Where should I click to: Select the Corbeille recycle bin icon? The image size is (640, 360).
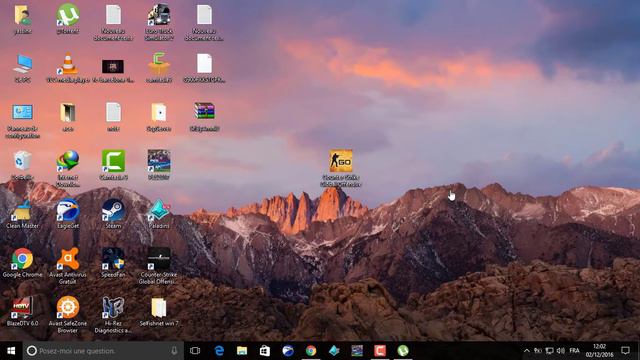pyautogui.click(x=22, y=161)
